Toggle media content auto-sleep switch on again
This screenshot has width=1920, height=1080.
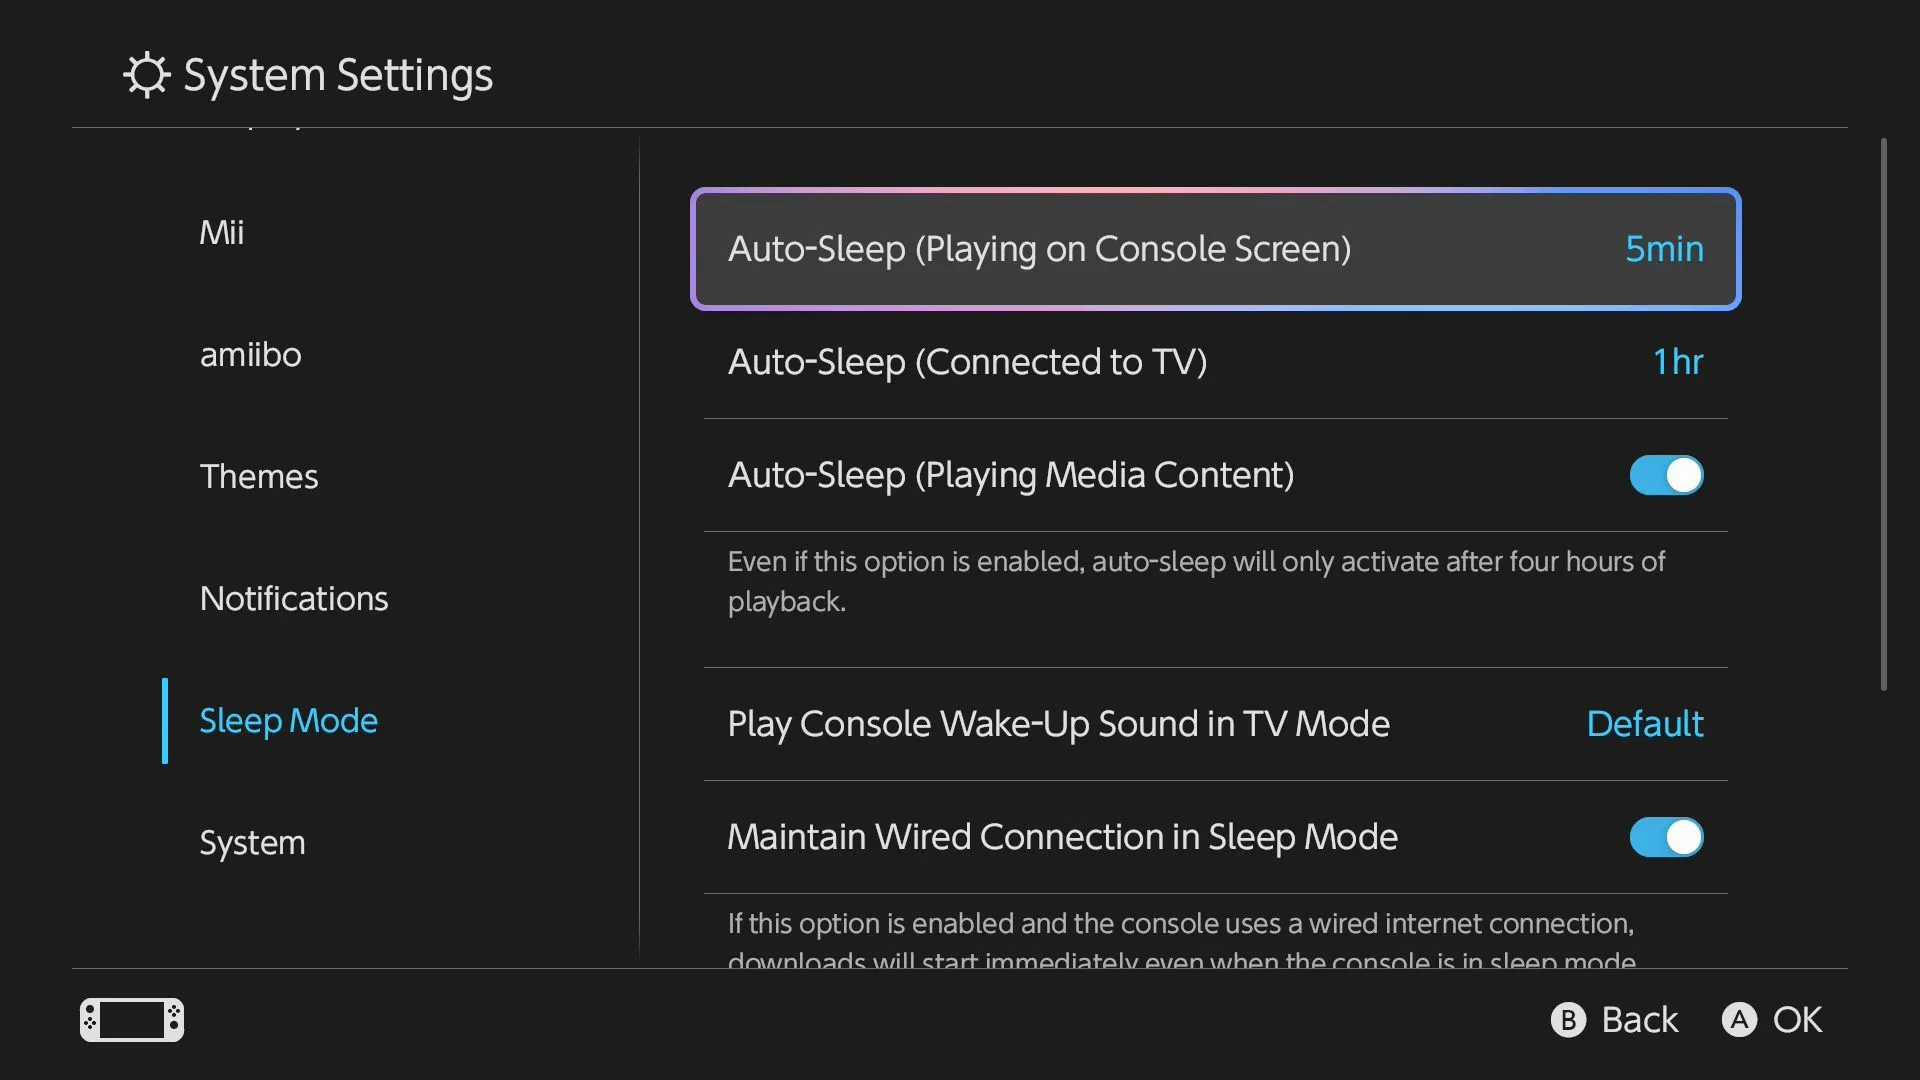(x=1664, y=476)
